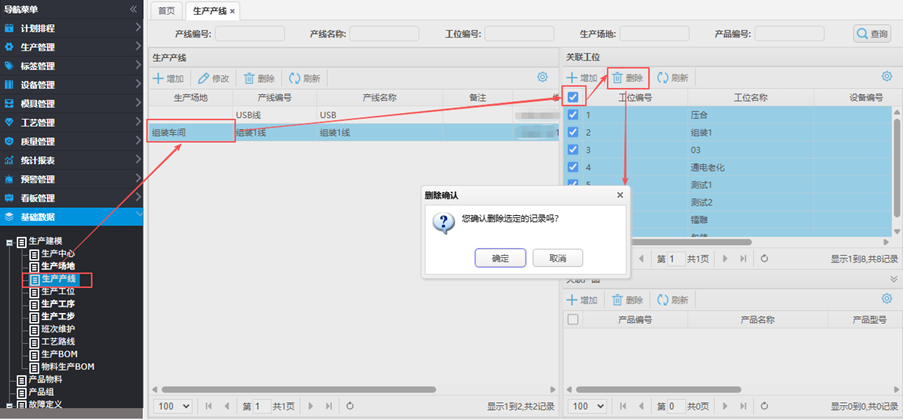Add a new 关联工位 record
The image size is (903, 420).
(x=582, y=78)
